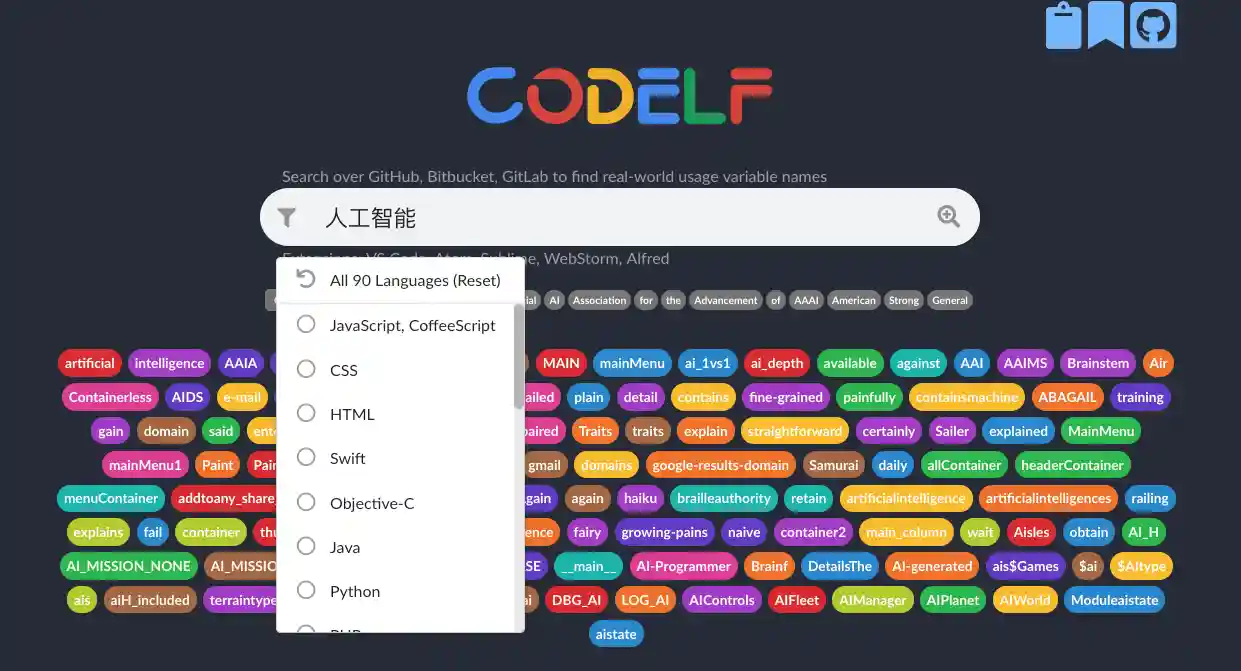Select the Python language radio option
Screen dimensions: 1241x671
(x=307, y=590)
